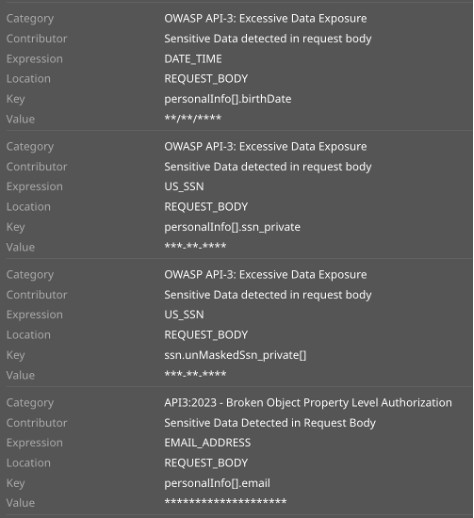The width and height of the screenshot is (474, 518).
Task: Click the second US_SSN expression value
Action: pos(184,315)
